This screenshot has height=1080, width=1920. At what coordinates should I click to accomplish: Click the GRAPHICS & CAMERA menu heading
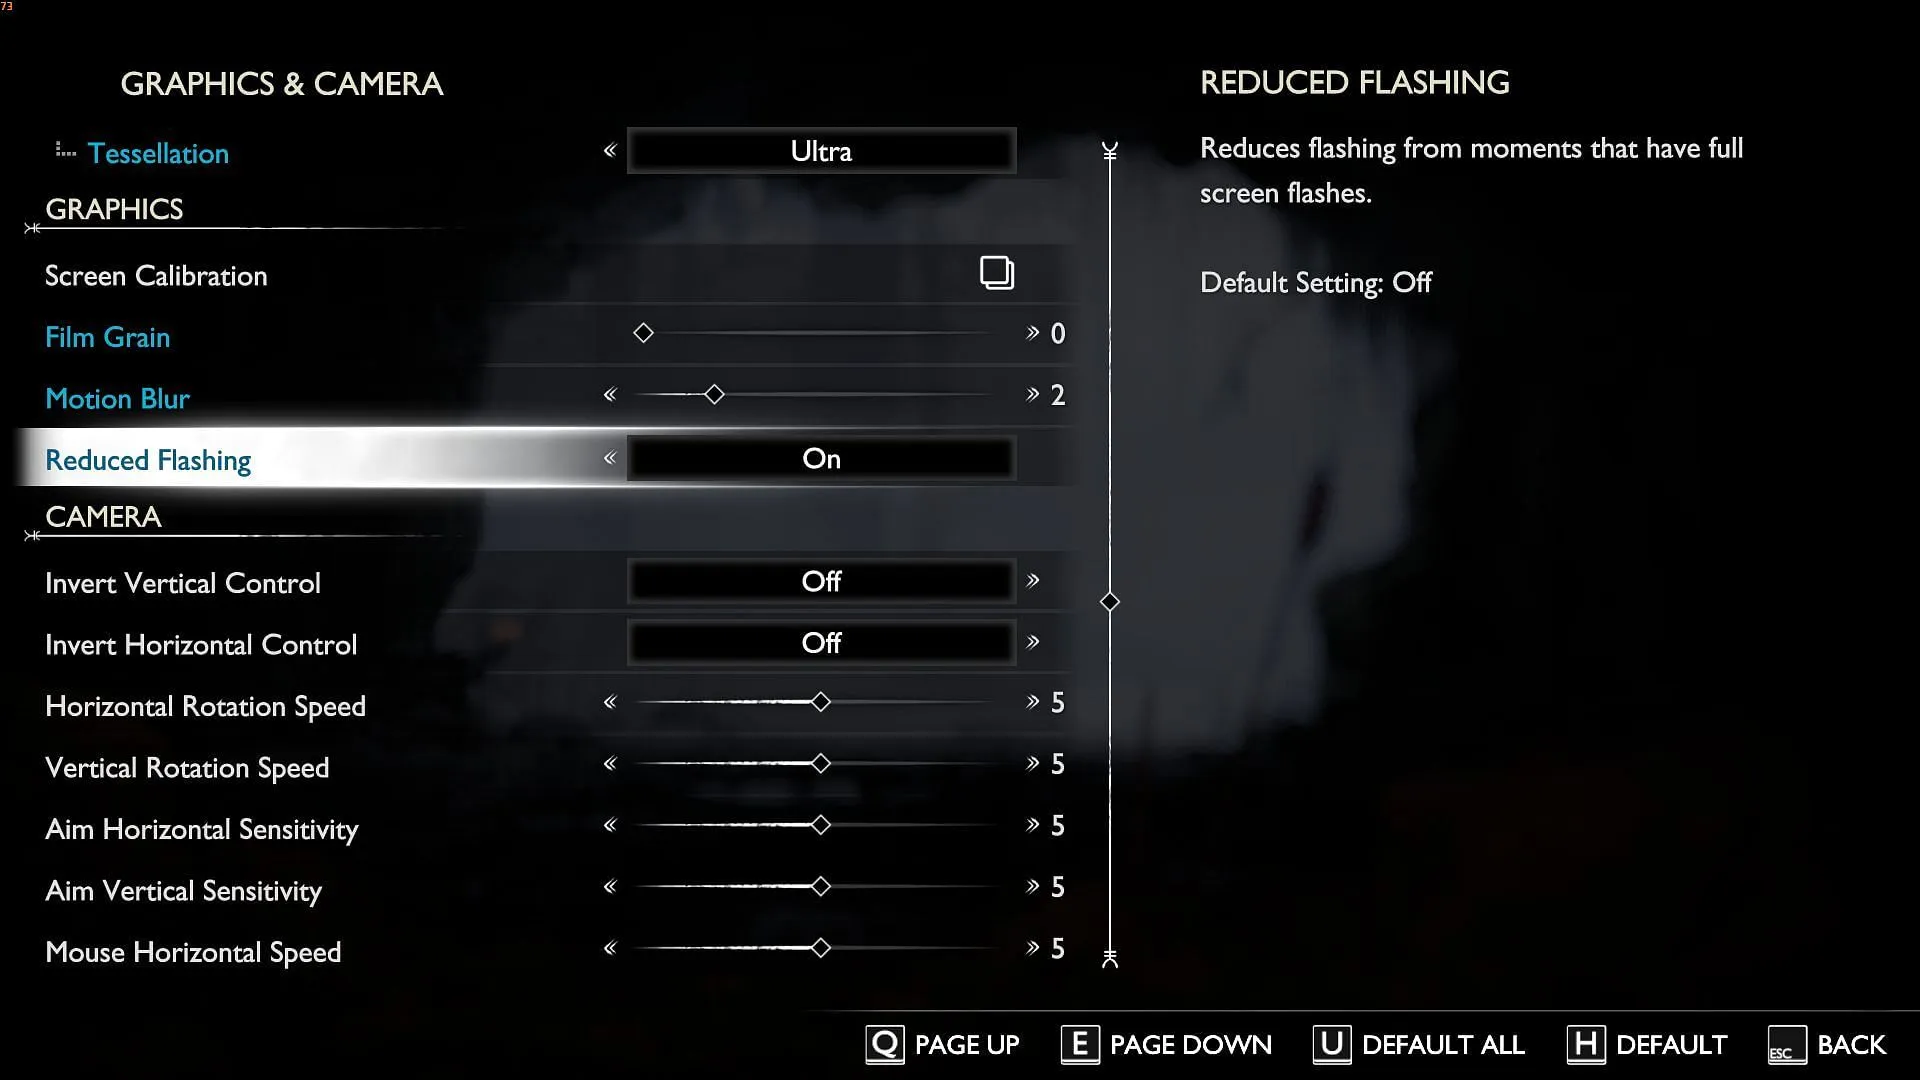(x=282, y=83)
